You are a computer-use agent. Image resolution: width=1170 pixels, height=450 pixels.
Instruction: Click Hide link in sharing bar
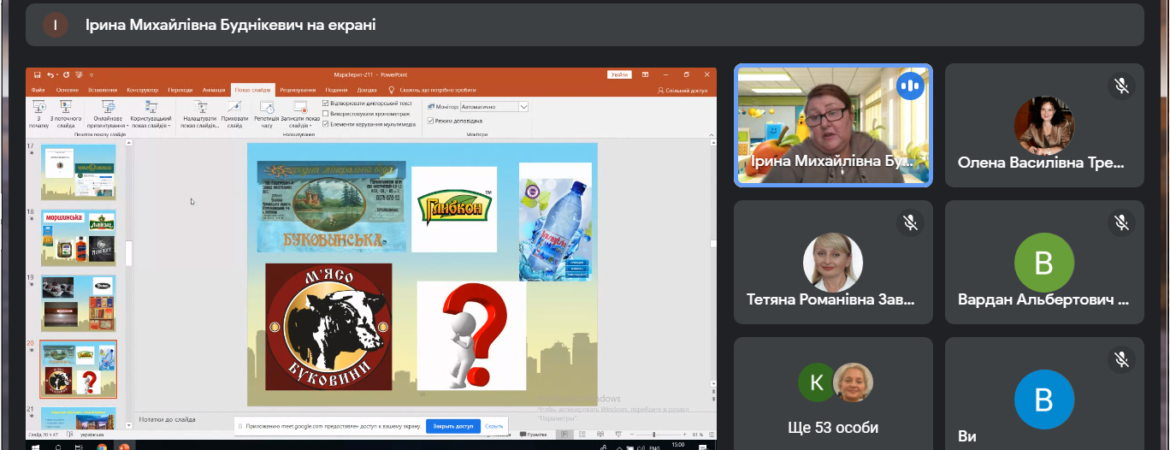click(x=494, y=426)
